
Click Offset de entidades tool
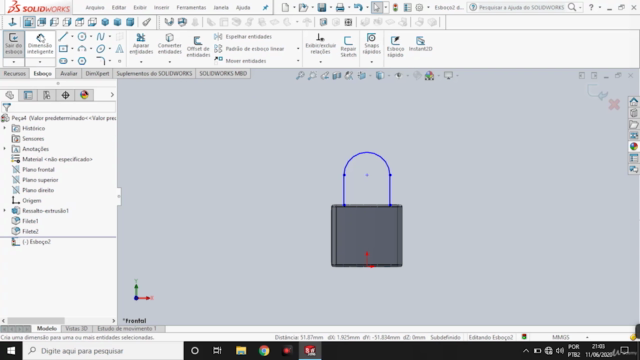(198, 46)
